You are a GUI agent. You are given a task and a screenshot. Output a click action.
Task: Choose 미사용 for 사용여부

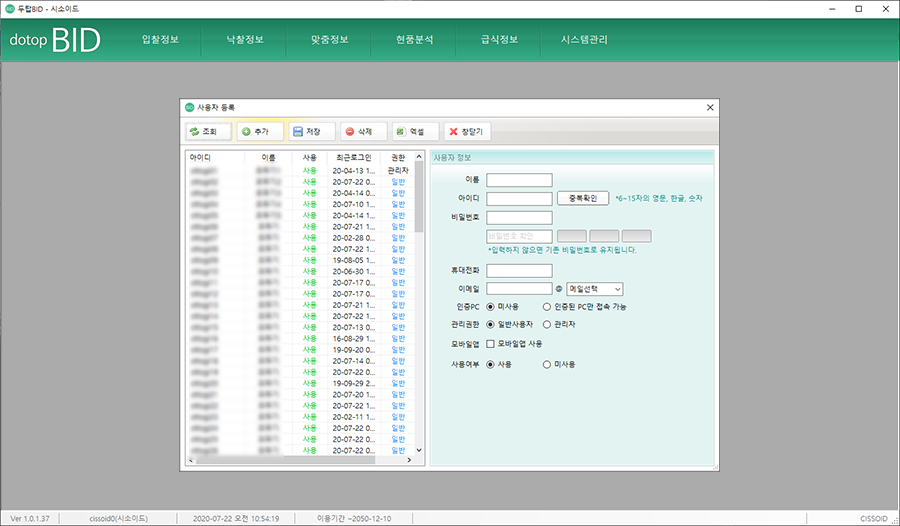click(x=547, y=364)
